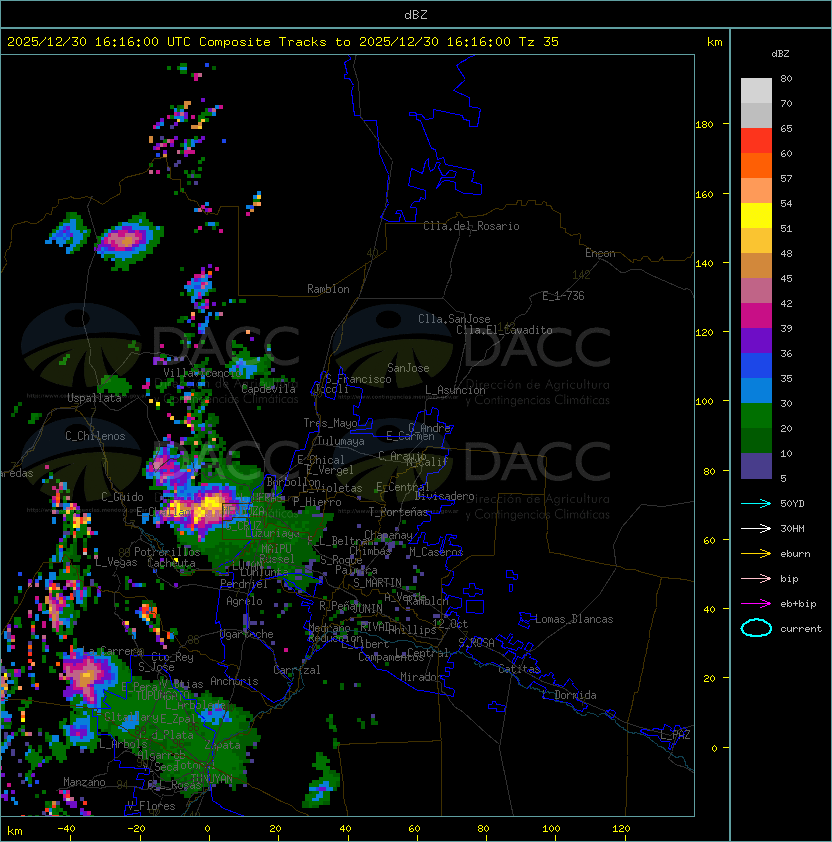Click the Composite Tracks timestamp header

283,42
